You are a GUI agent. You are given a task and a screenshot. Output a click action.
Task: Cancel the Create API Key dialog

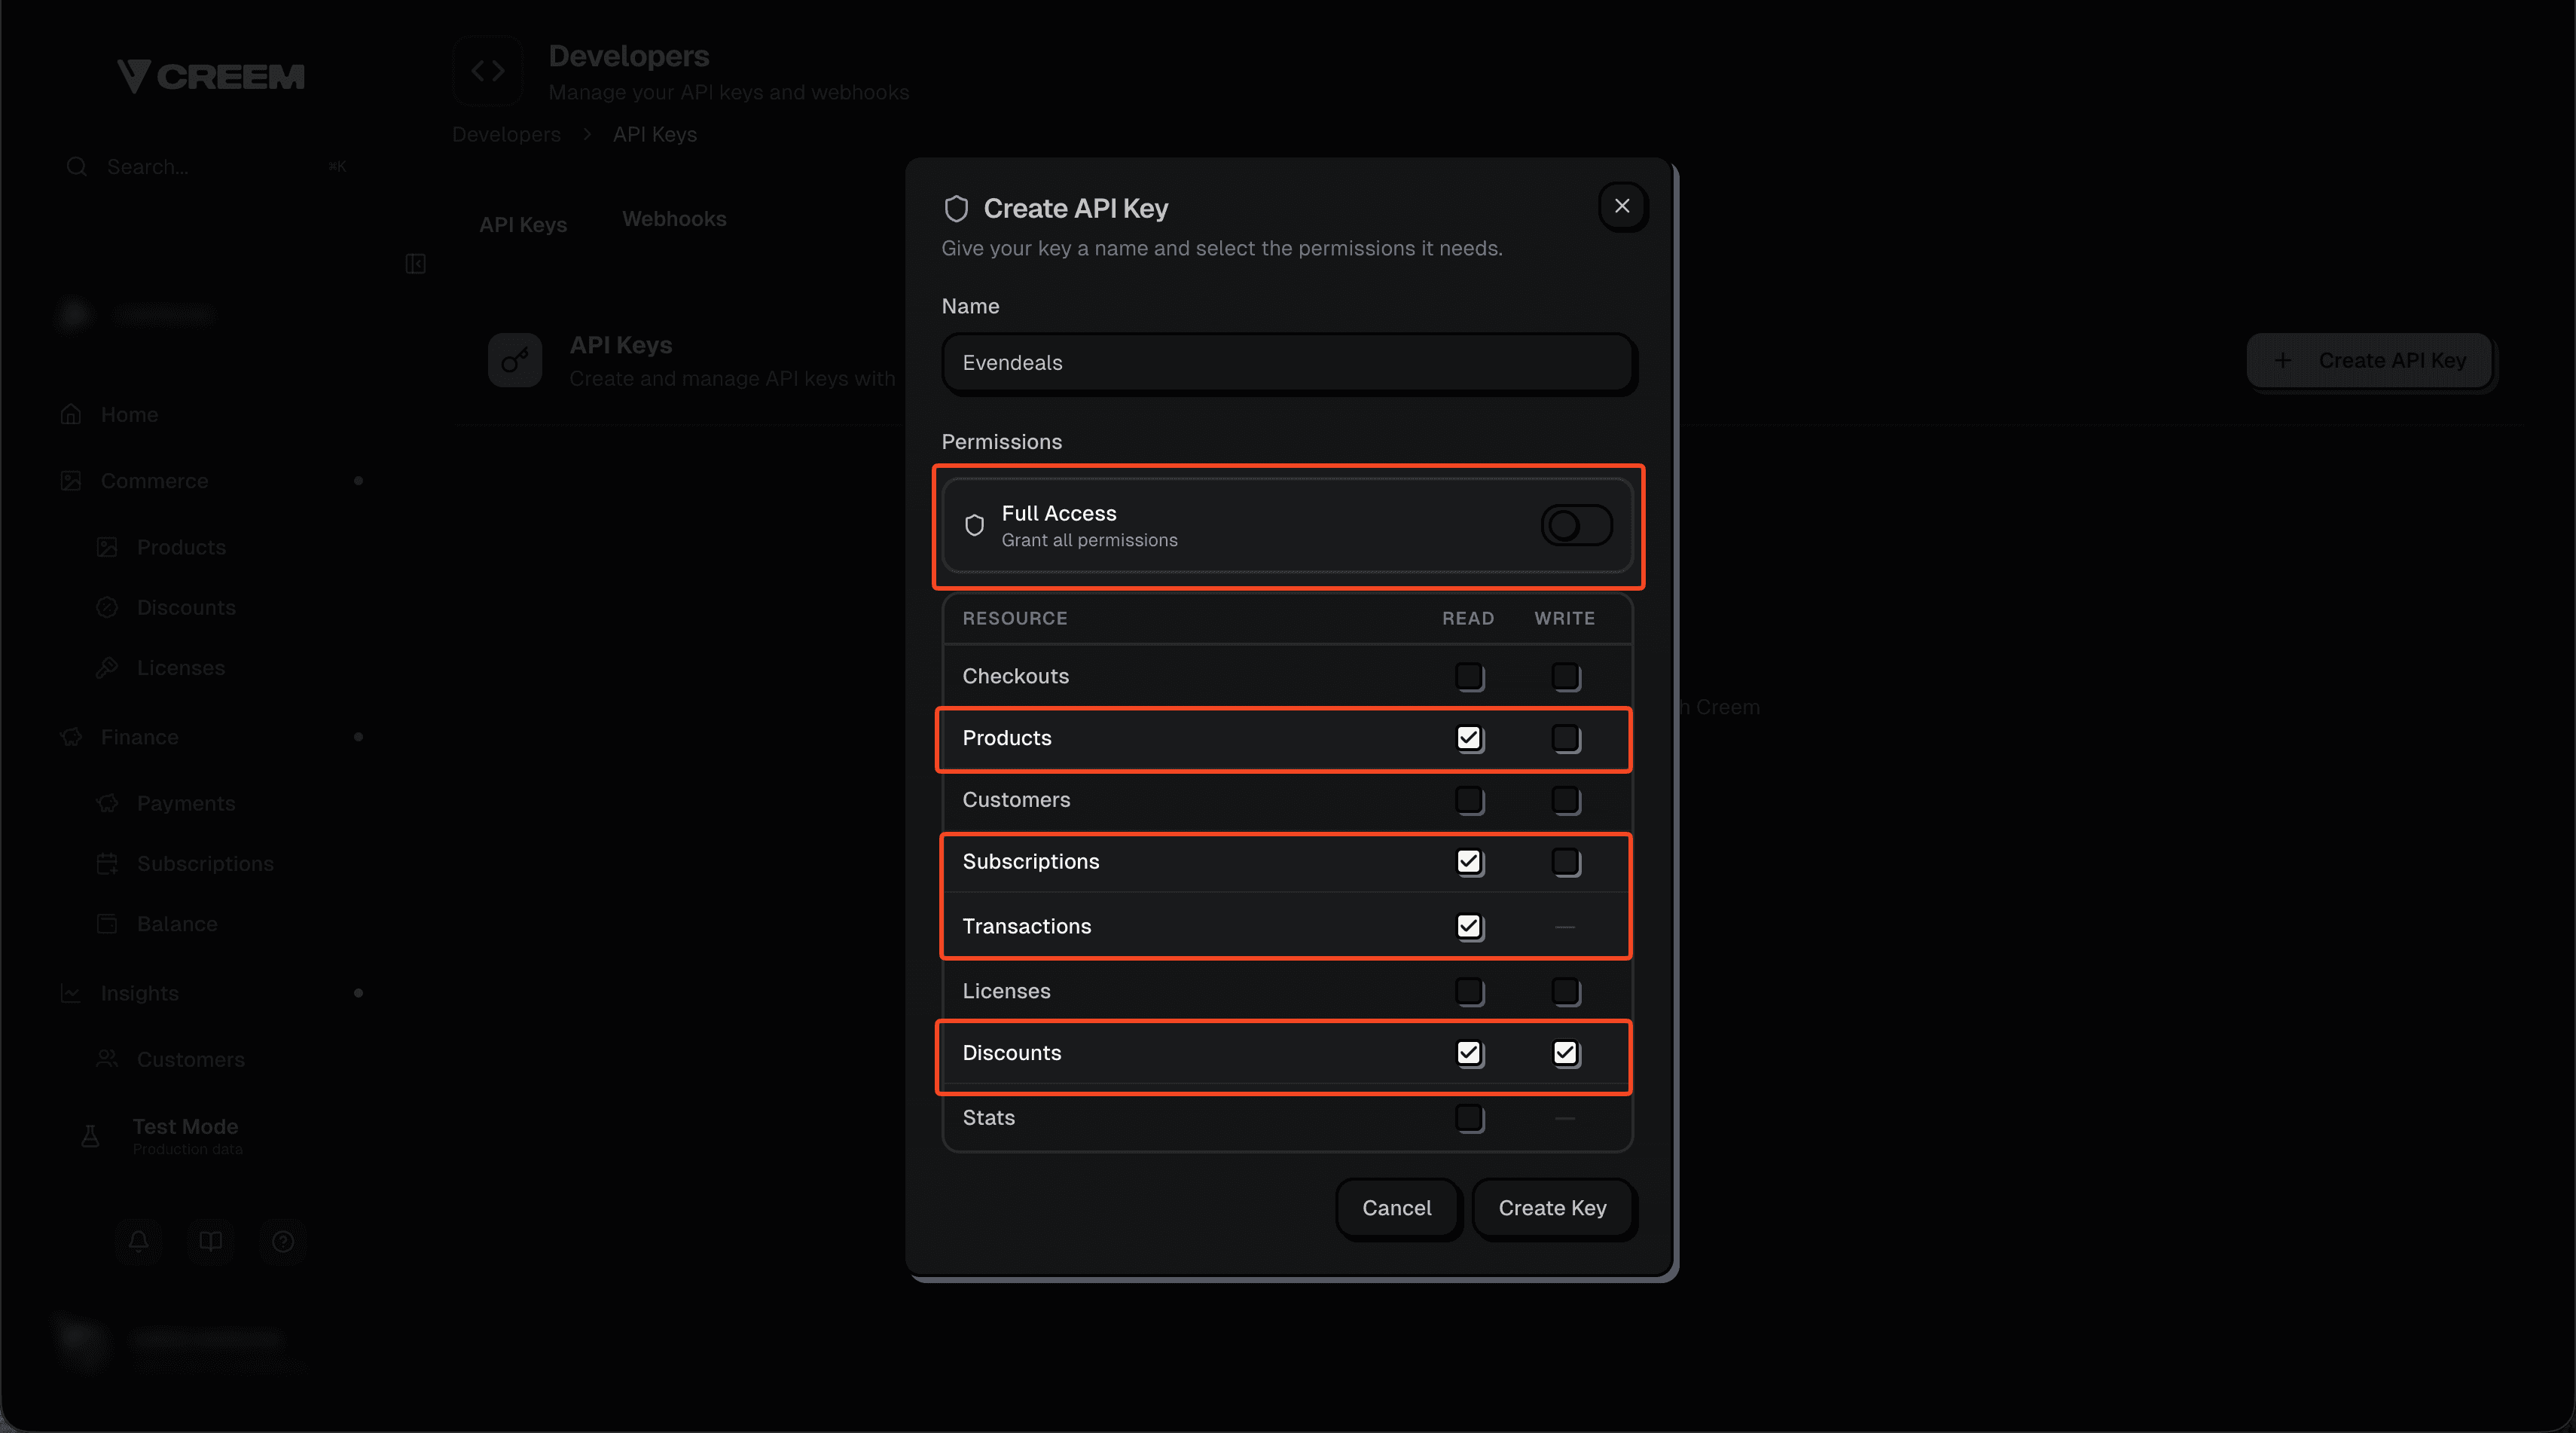coord(1397,1207)
